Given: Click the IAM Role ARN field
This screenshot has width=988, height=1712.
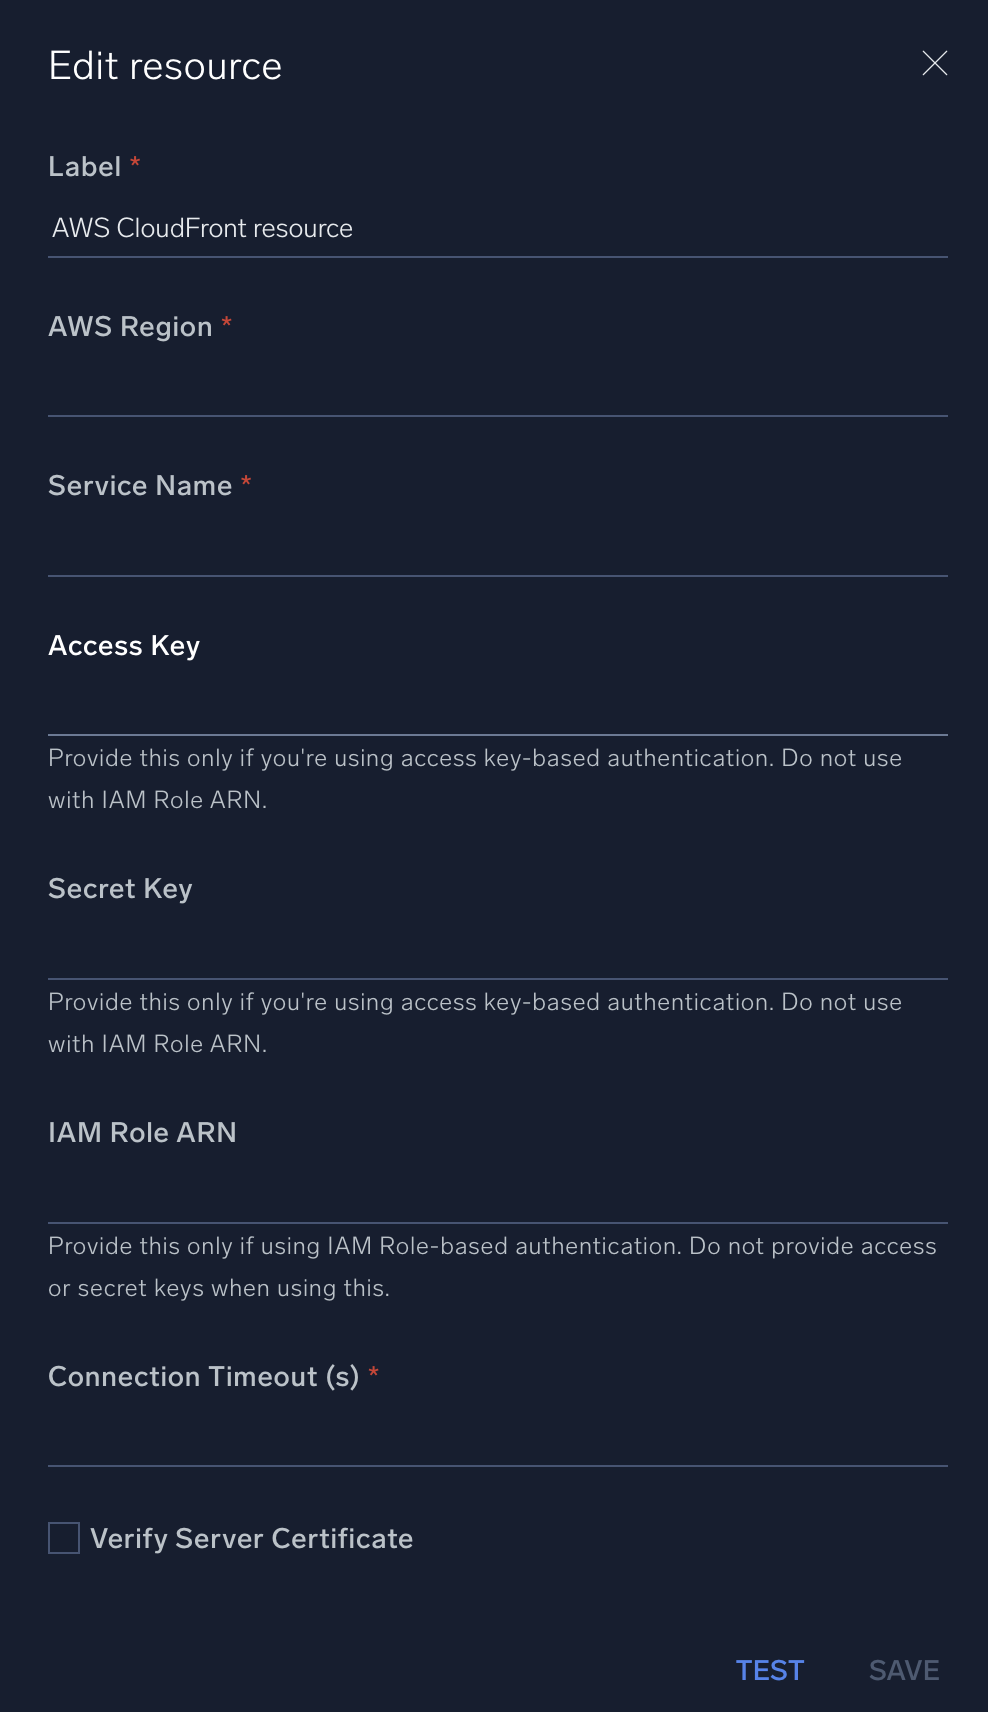Looking at the screenshot, I should coord(400,1195).
